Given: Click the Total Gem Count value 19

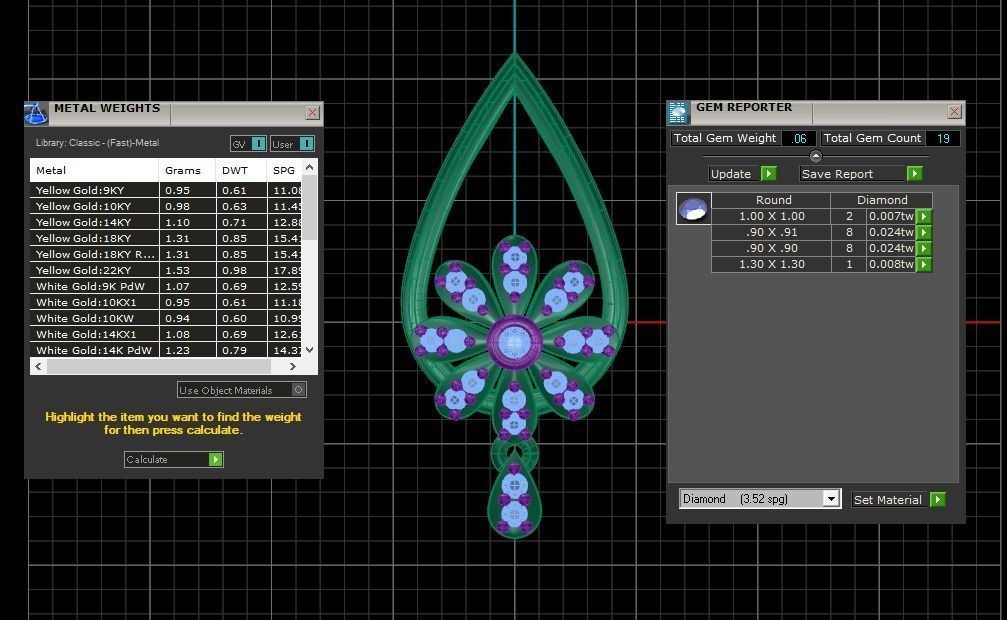Looking at the screenshot, I should pyautogui.click(x=943, y=138).
